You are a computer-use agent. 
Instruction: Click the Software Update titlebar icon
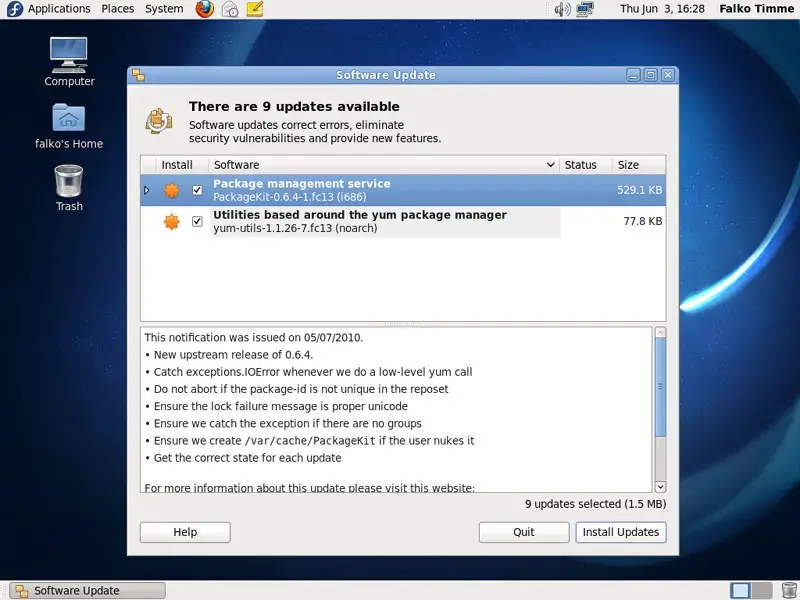point(138,75)
